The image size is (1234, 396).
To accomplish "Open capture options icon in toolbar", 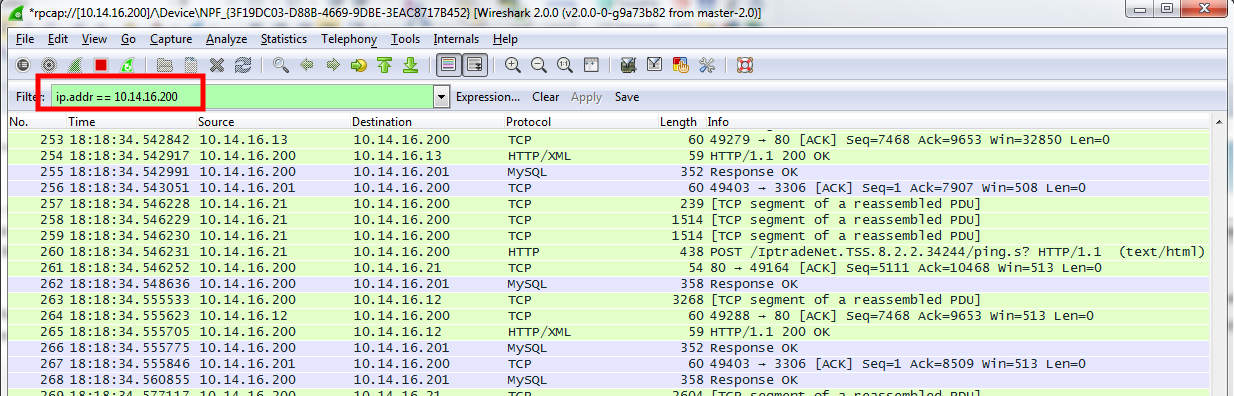I will tap(48, 66).
